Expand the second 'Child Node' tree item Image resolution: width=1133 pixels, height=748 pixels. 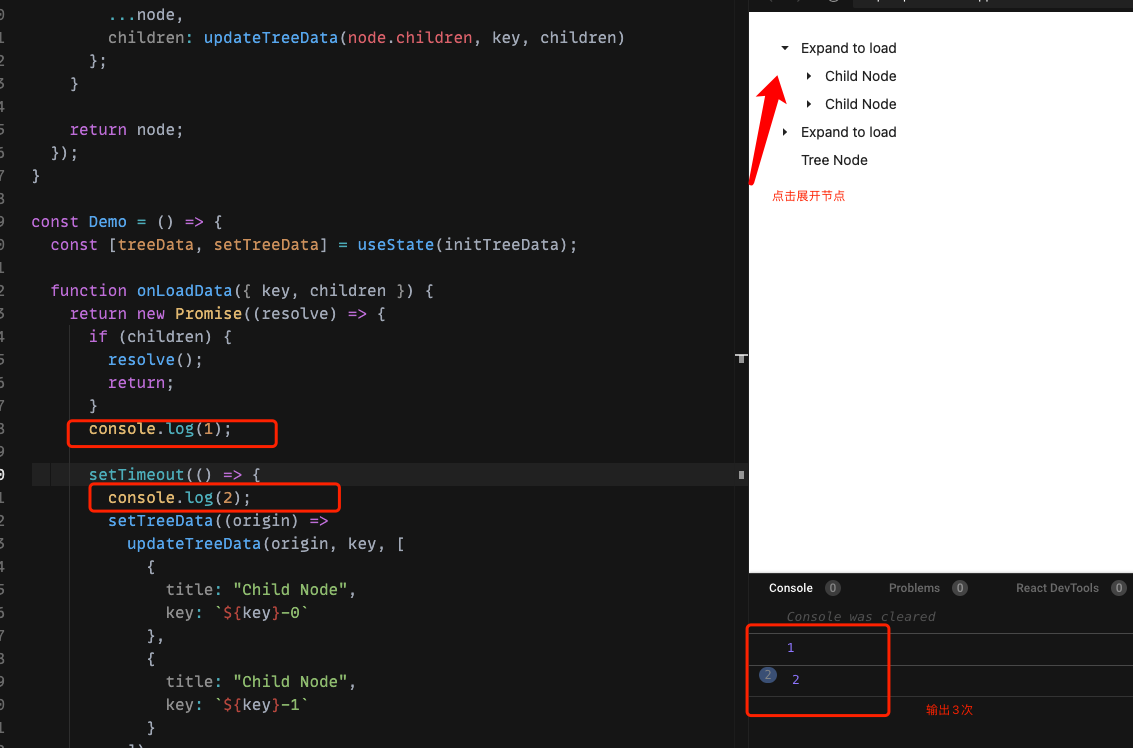point(808,103)
